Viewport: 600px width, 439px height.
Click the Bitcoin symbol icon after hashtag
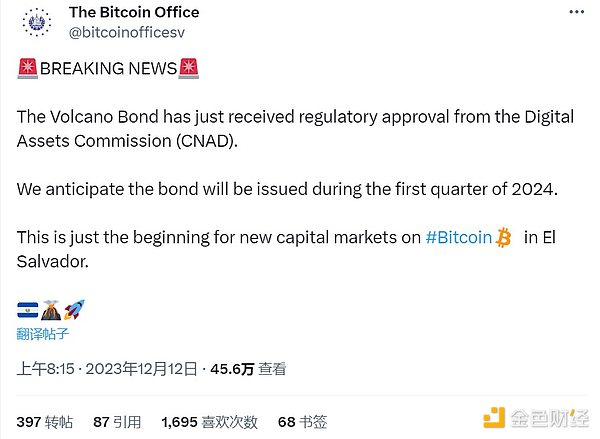click(504, 238)
